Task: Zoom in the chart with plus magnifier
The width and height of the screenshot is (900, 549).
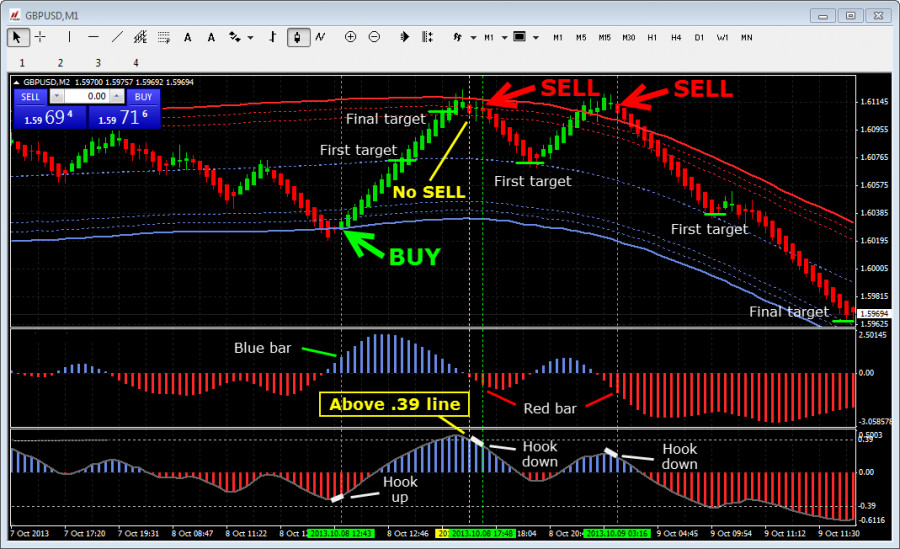Action: click(x=350, y=37)
